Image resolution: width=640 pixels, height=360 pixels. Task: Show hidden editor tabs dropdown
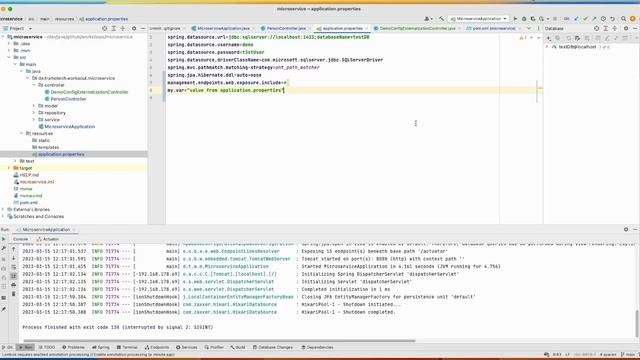point(529,29)
